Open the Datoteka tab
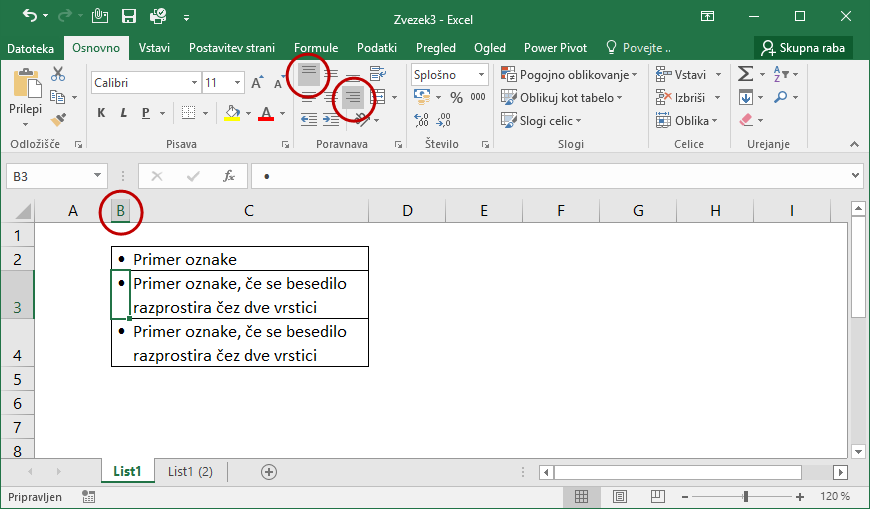 click(x=31, y=48)
